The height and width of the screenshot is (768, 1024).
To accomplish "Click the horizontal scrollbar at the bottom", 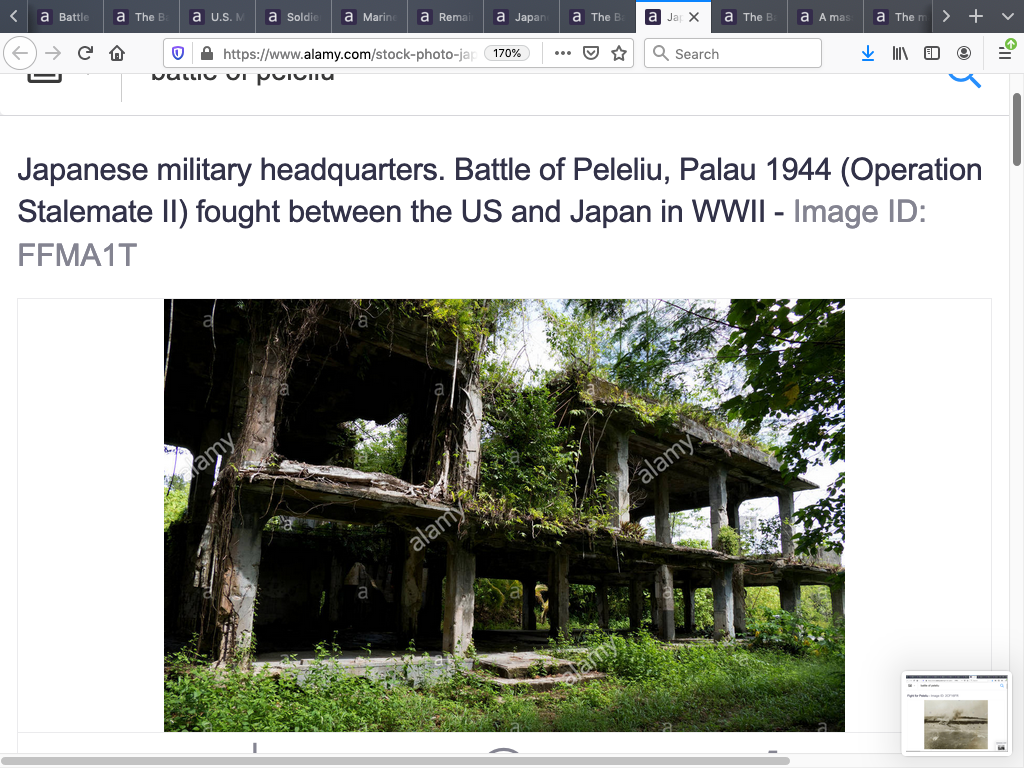I will pos(400,761).
